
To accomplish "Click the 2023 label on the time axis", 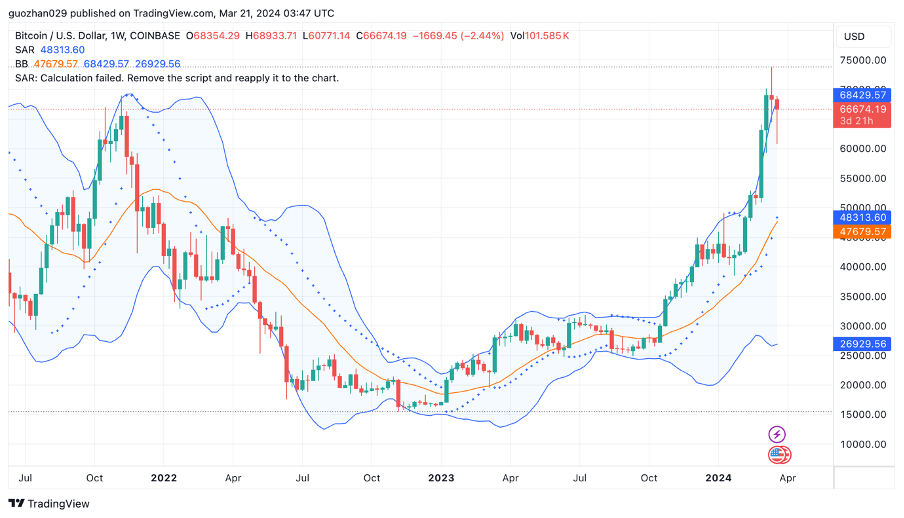I will point(441,478).
